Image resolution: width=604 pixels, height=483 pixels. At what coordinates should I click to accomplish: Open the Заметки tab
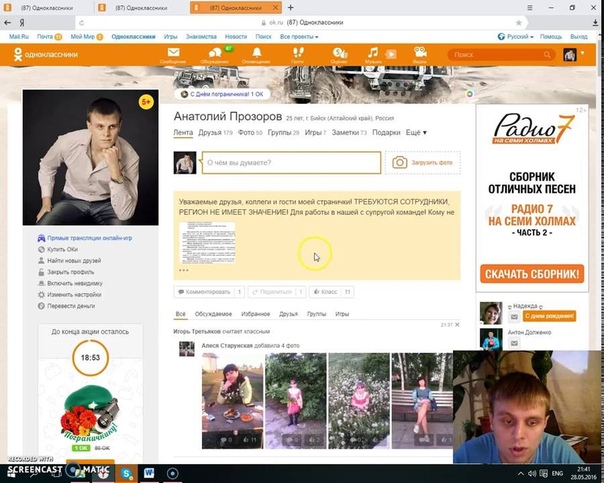coord(349,132)
